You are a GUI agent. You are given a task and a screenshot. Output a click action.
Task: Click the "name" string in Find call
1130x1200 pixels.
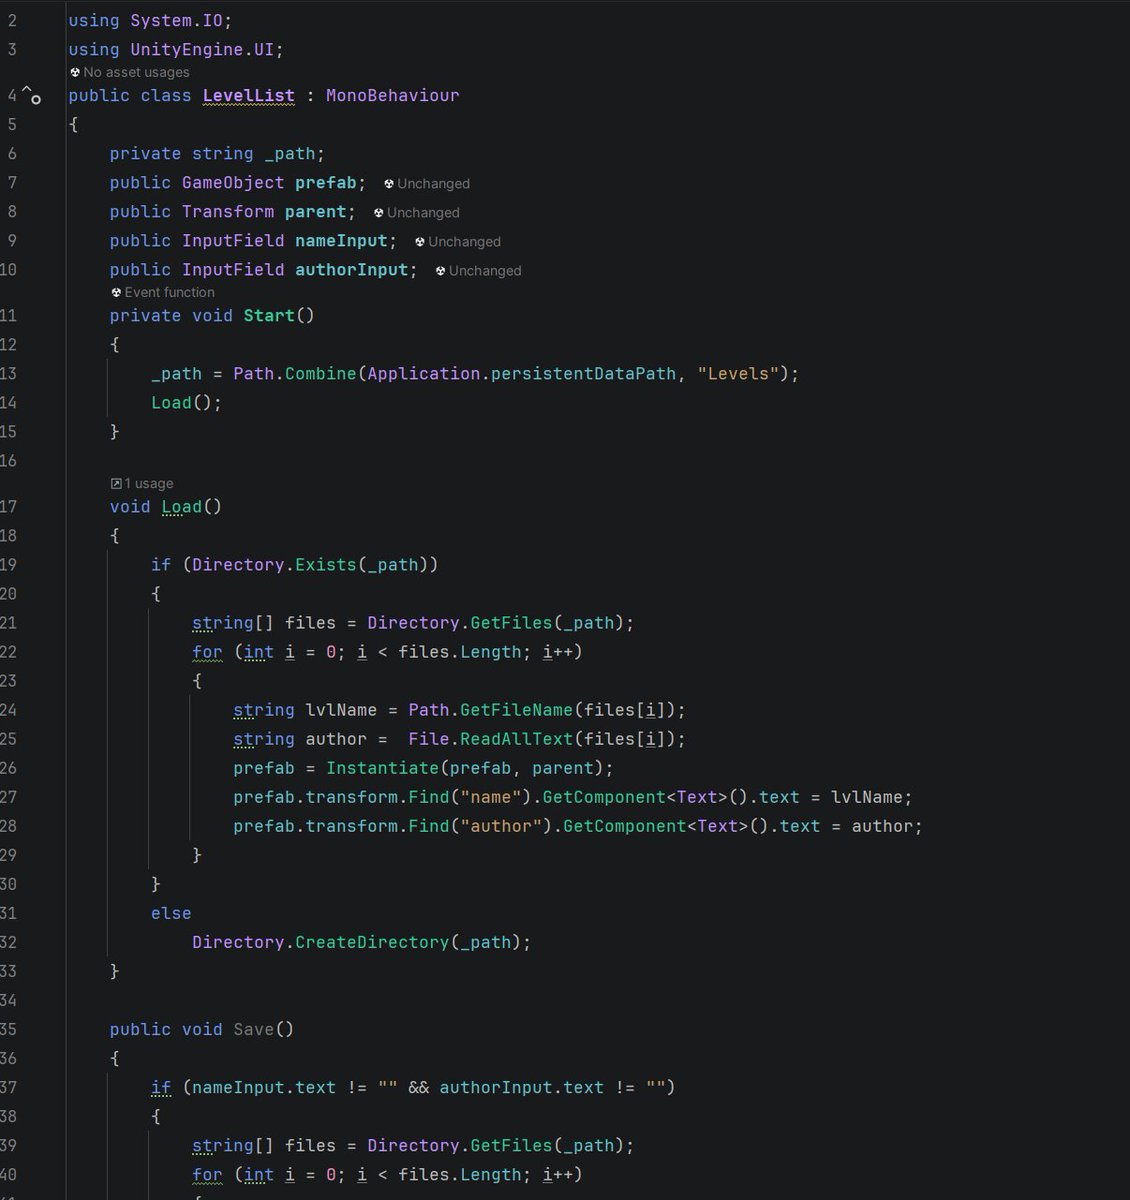pyautogui.click(x=491, y=797)
